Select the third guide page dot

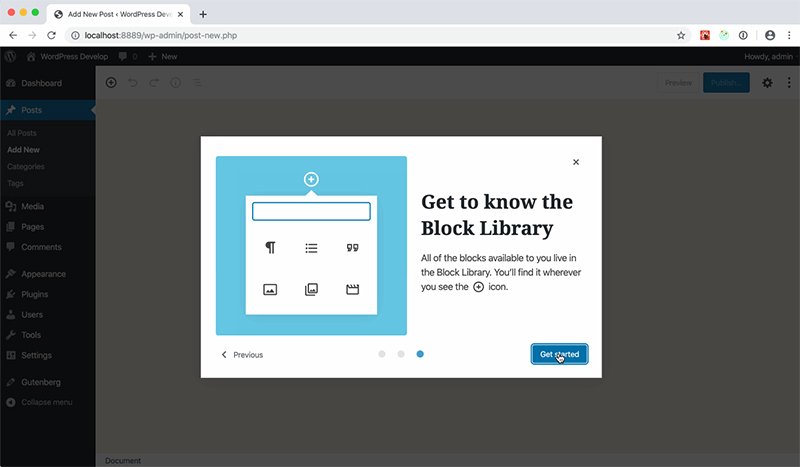[x=420, y=354]
